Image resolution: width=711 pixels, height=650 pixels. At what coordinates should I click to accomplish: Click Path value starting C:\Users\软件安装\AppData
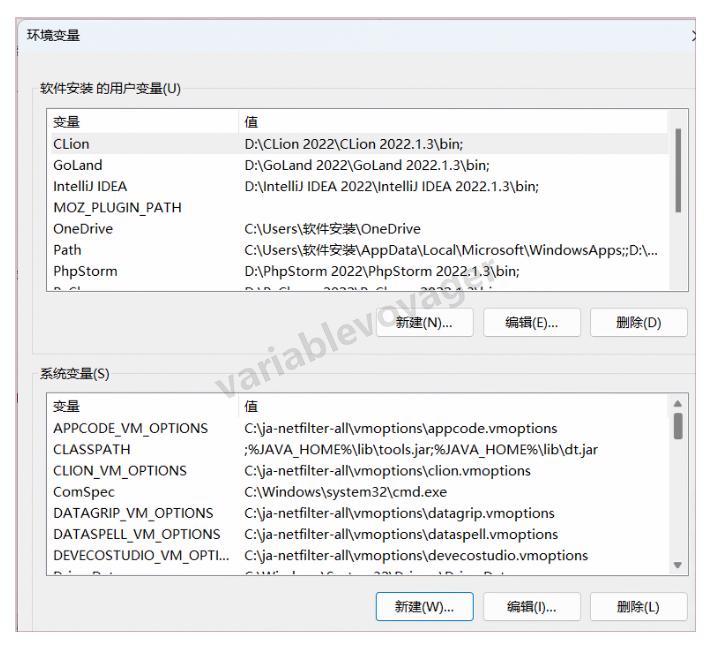coord(451,250)
